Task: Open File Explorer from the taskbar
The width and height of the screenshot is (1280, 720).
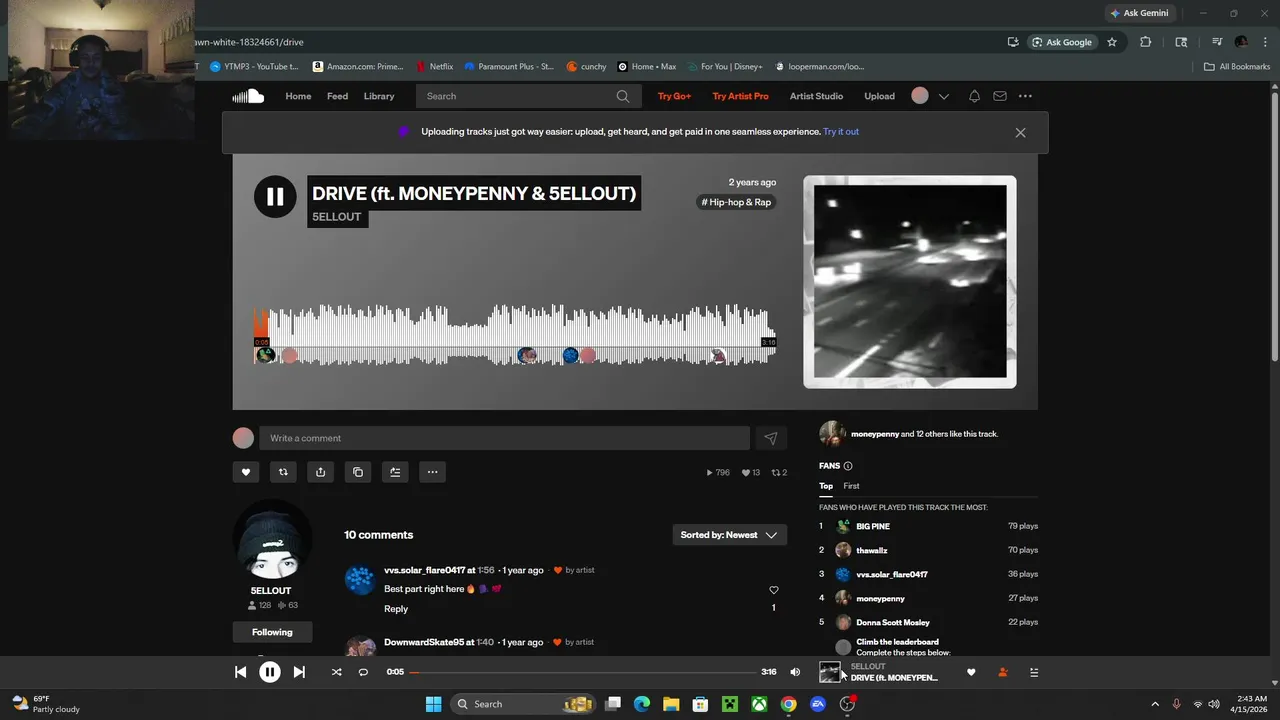Action: 671,704
